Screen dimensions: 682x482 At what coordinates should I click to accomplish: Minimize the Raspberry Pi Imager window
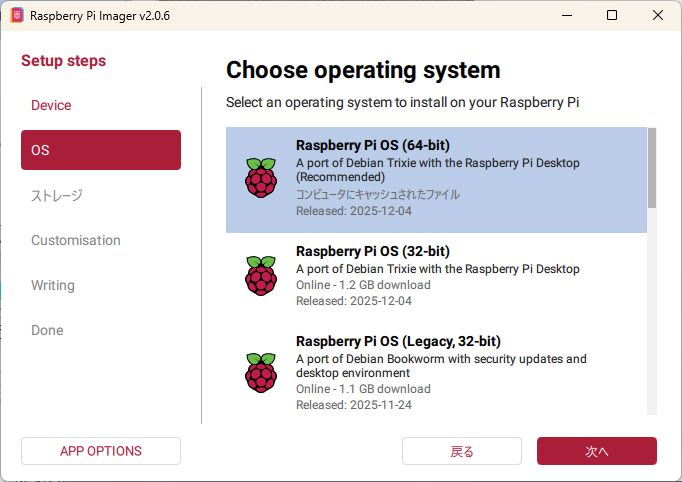click(x=567, y=15)
